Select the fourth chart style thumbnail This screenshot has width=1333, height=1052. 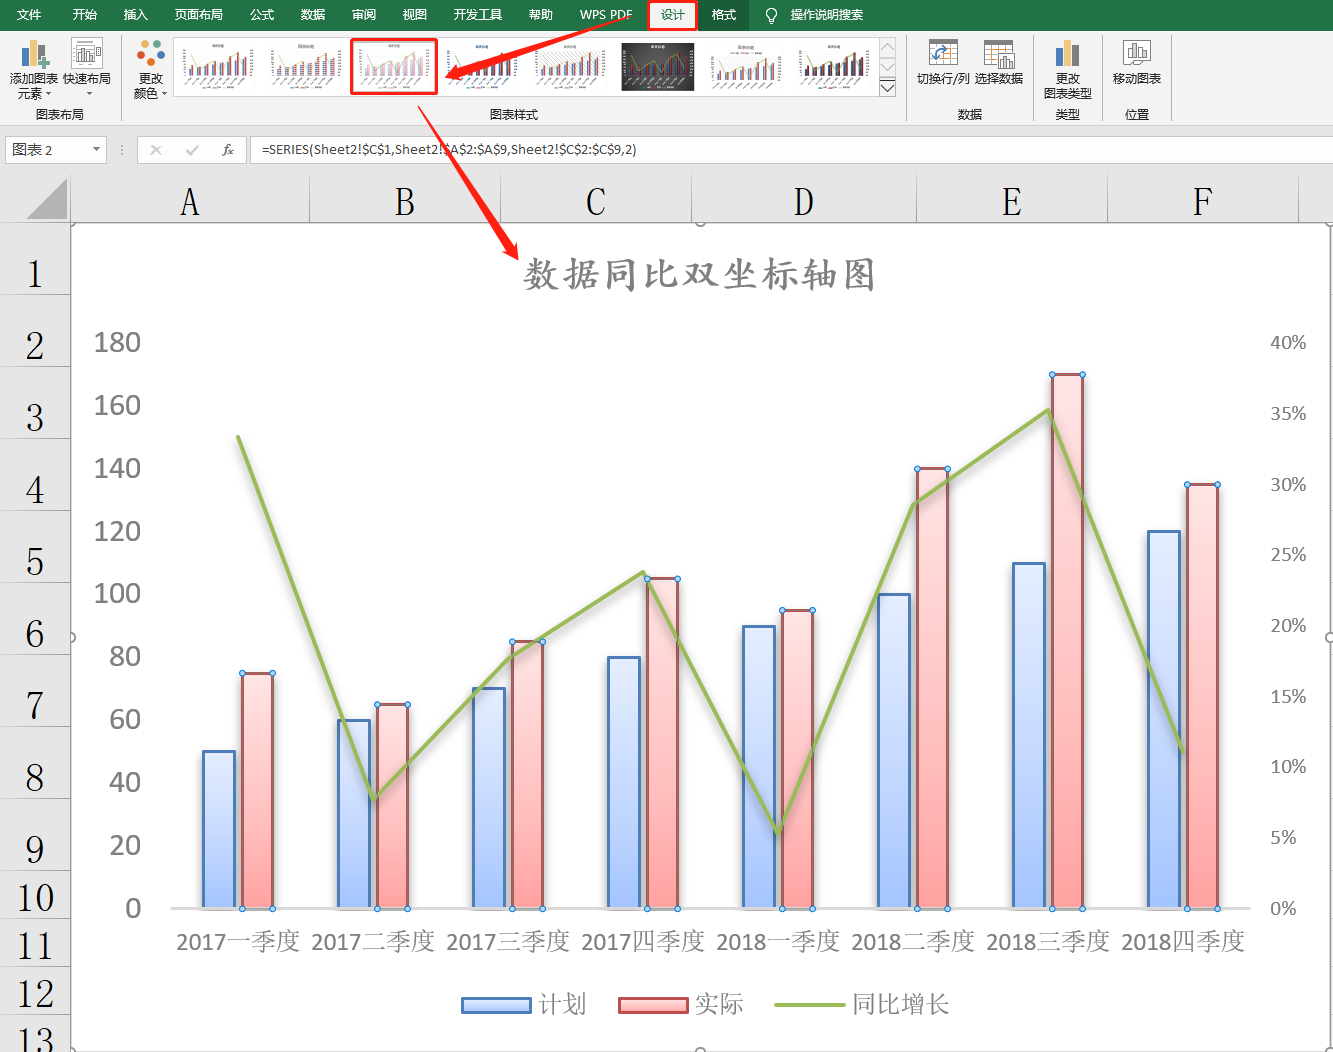point(482,67)
